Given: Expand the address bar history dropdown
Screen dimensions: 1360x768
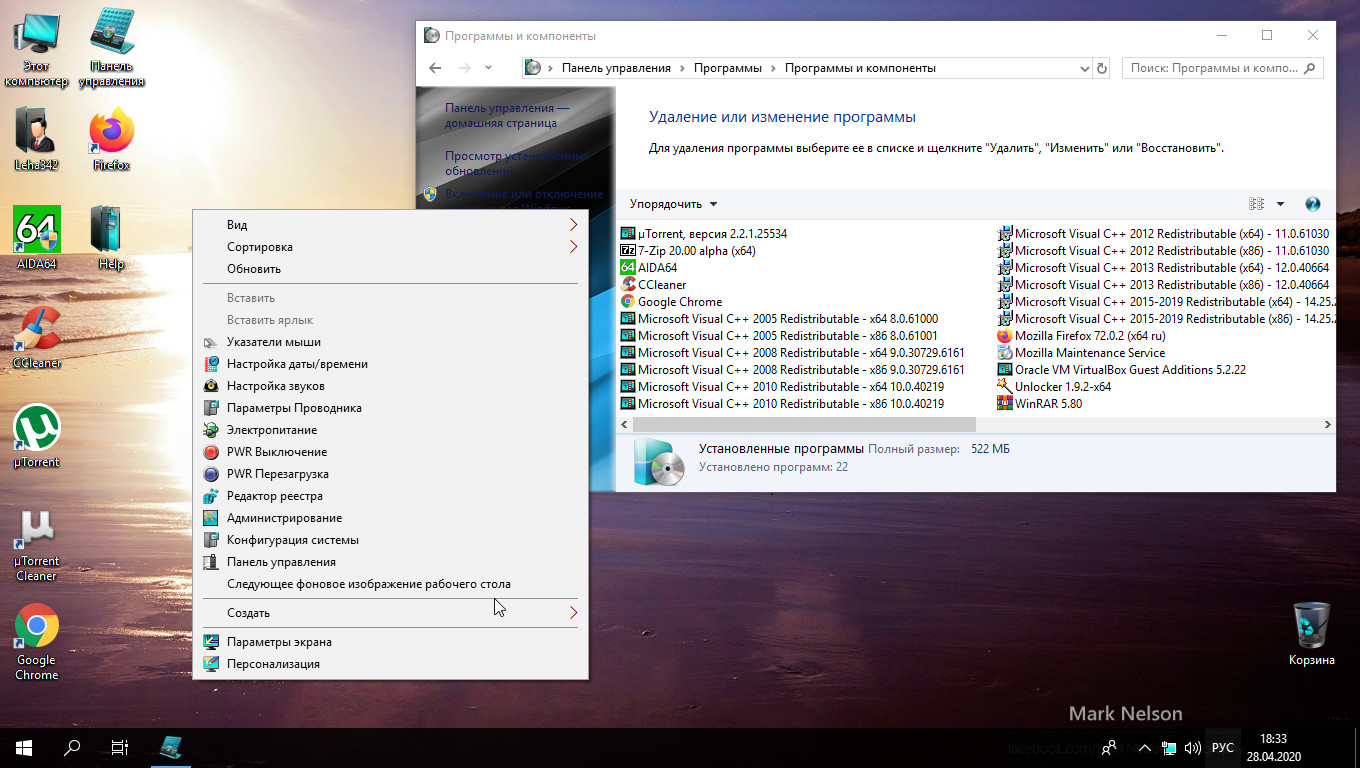Looking at the screenshot, I should 1085,68.
